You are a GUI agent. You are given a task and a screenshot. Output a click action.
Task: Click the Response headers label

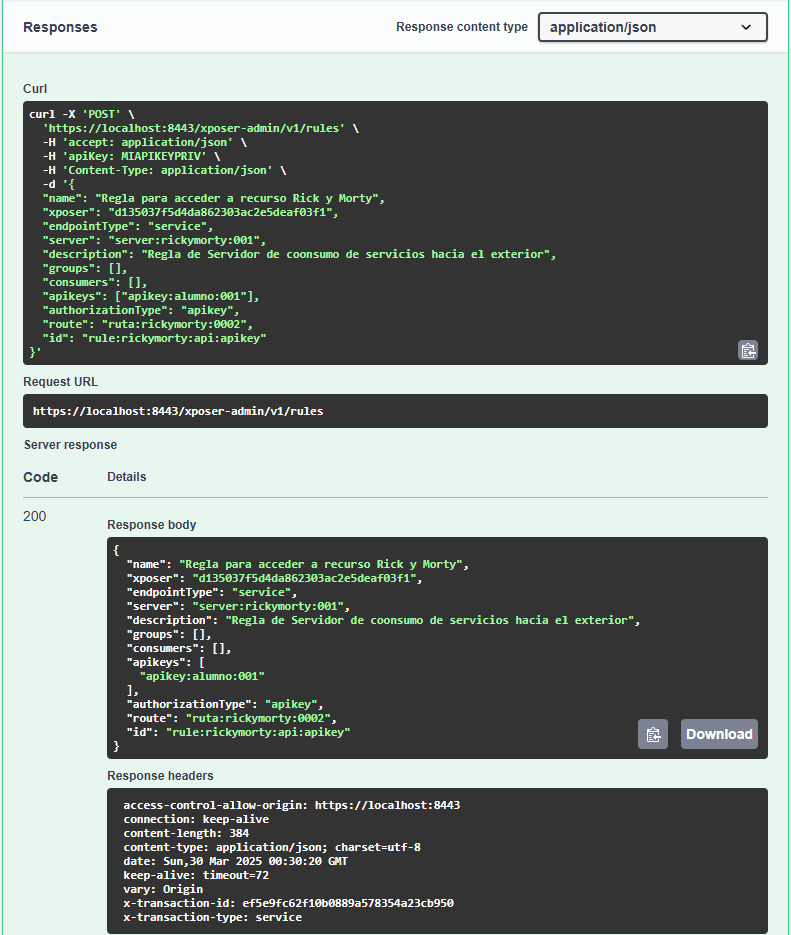coord(160,775)
